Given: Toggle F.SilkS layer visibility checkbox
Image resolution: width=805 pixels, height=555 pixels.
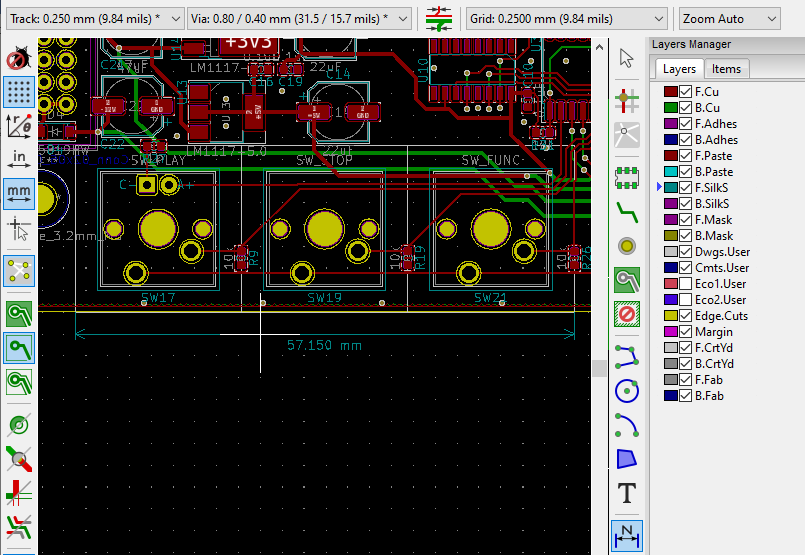Looking at the screenshot, I should click(685, 187).
